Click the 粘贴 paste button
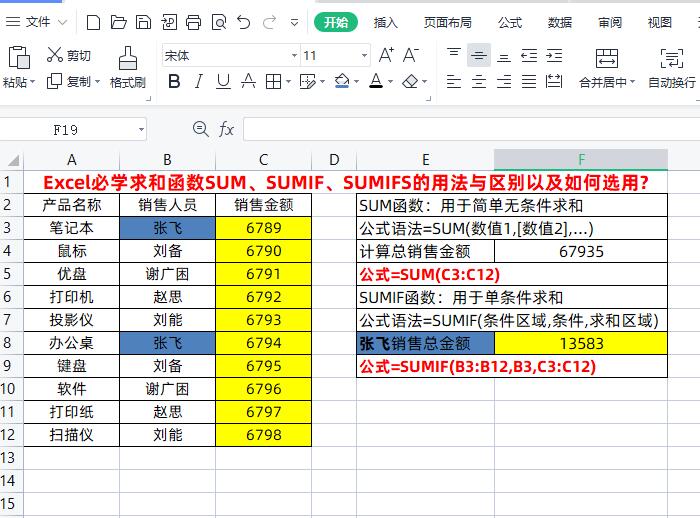 (x=18, y=66)
